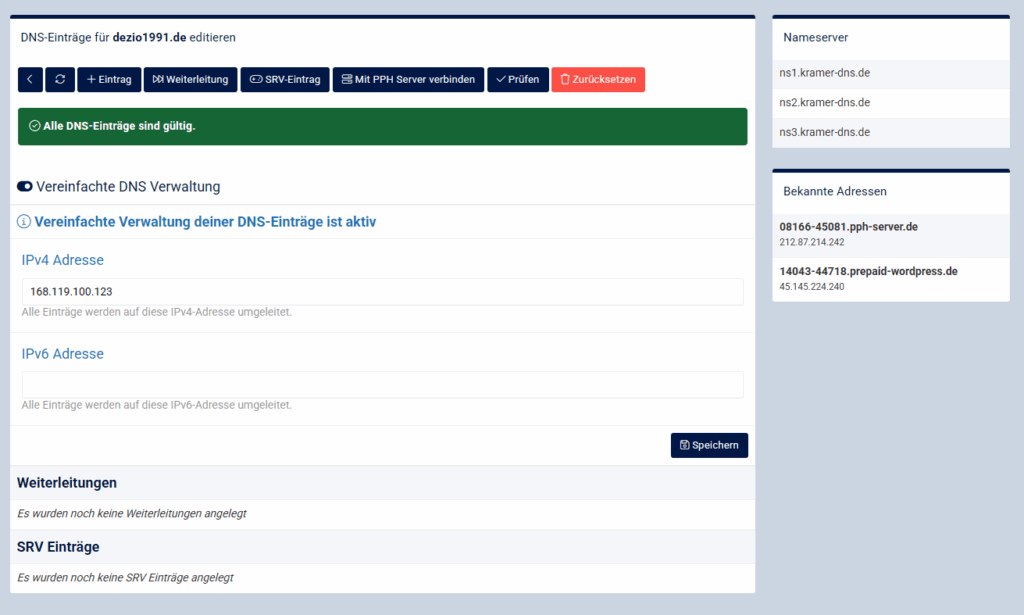The width and height of the screenshot is (1024, 615).
Task: Click the domain name dezio1991.de in heading
Action: tap(150, 38)
